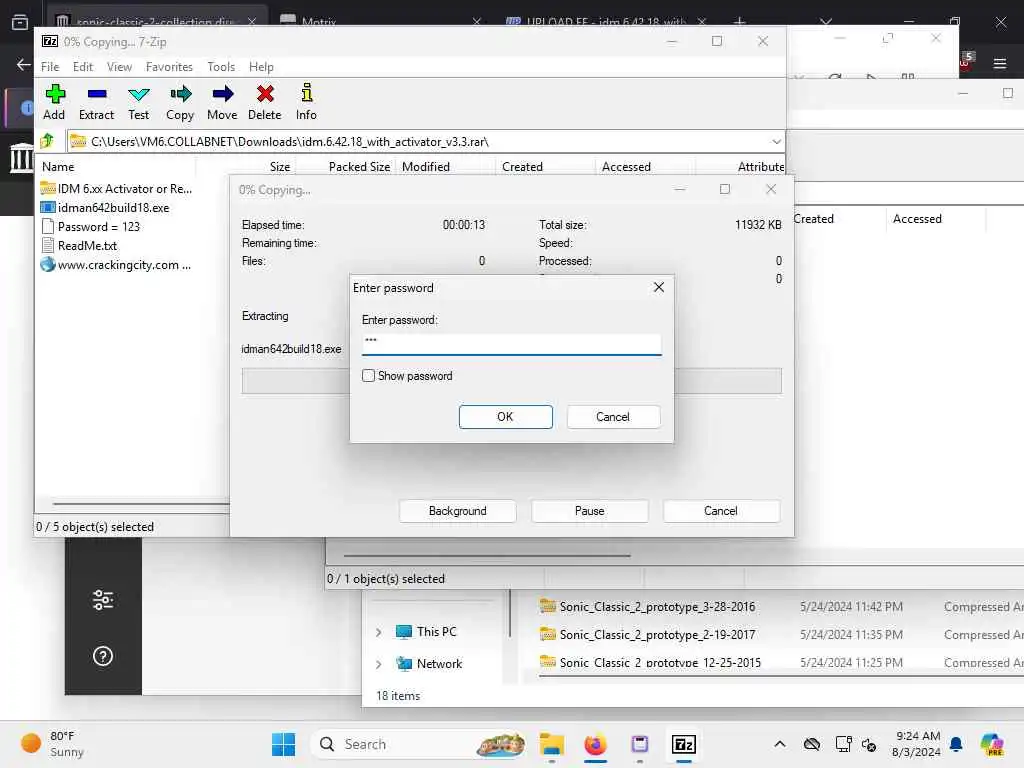The width and height of the screenshot is (1024, 768).
Task: Open the sliders settings icon in sidebar
Action: pos(103,600)
